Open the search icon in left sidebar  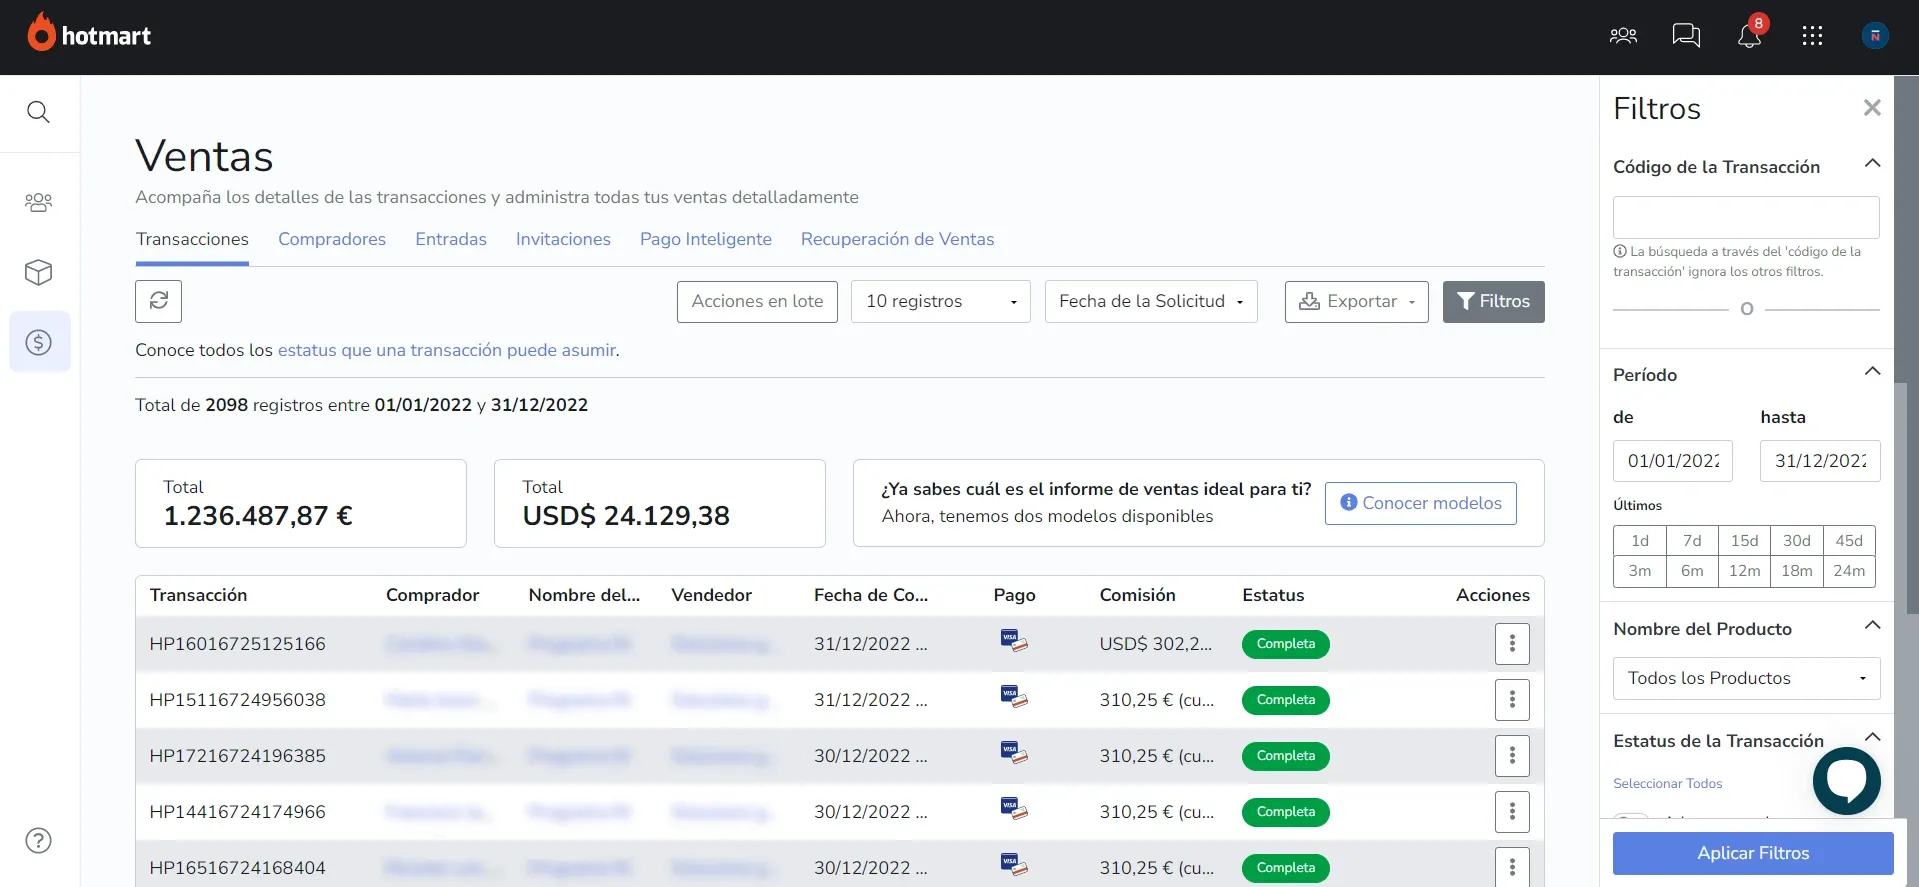click(x=38, y=112)
